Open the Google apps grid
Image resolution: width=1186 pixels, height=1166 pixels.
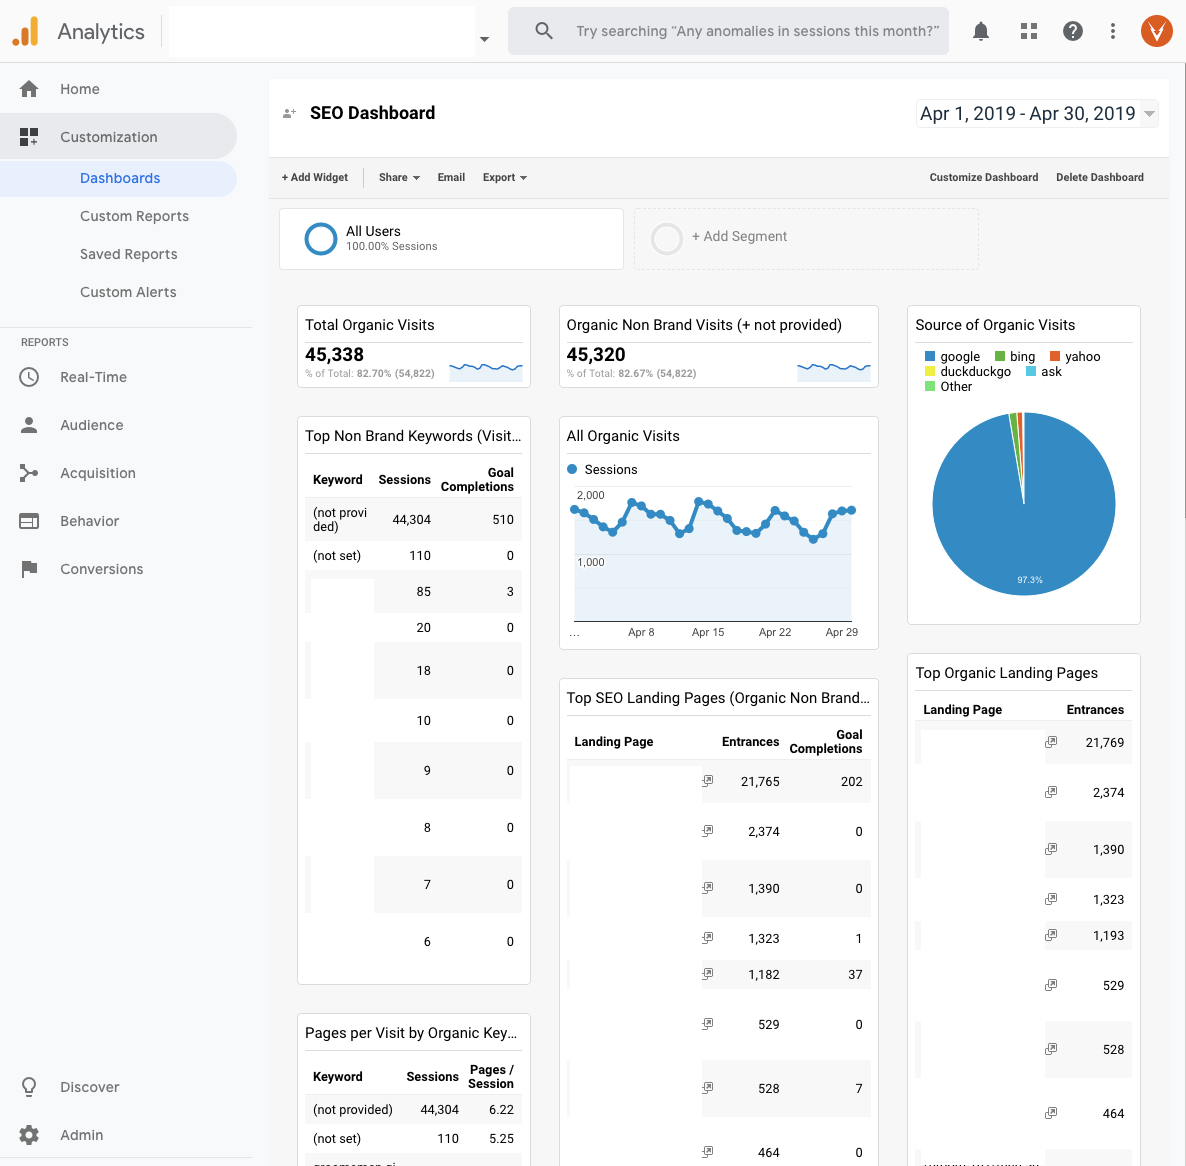pyautogui.click(x=1029, y=31)
